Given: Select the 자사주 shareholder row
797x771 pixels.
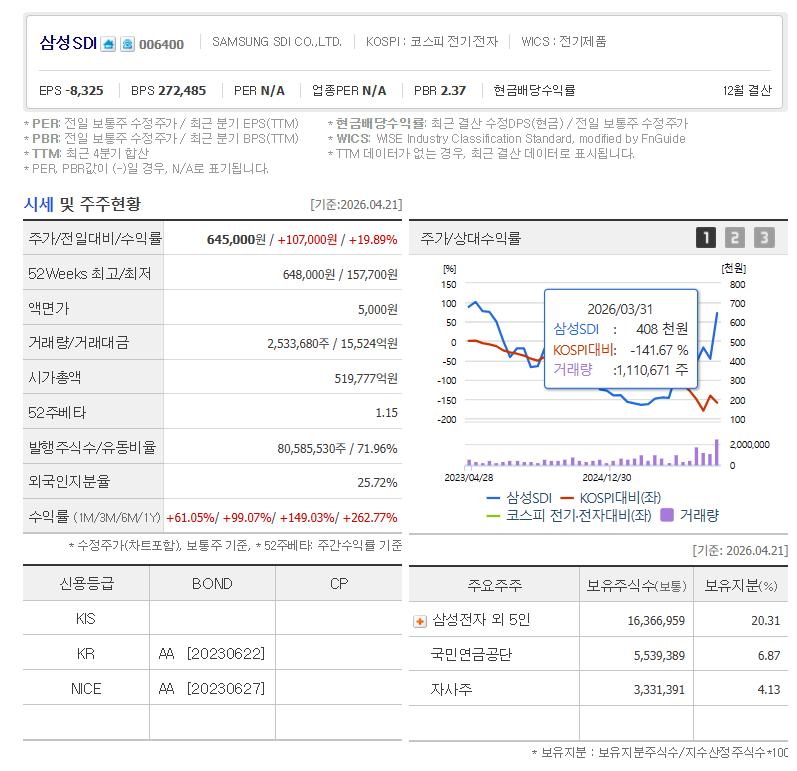Looking at the screenshot, I should 598,689.
